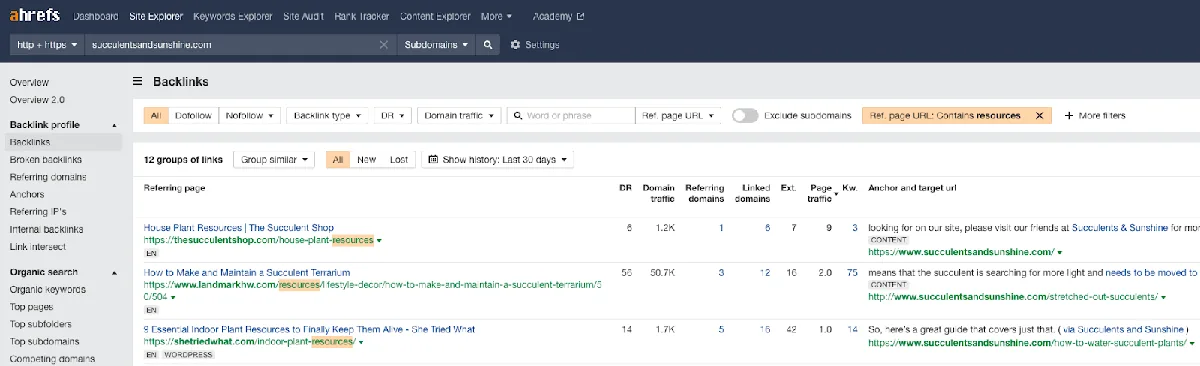Open Internal backlinks in sidebar
The image size is (1200, 366).
46,229
